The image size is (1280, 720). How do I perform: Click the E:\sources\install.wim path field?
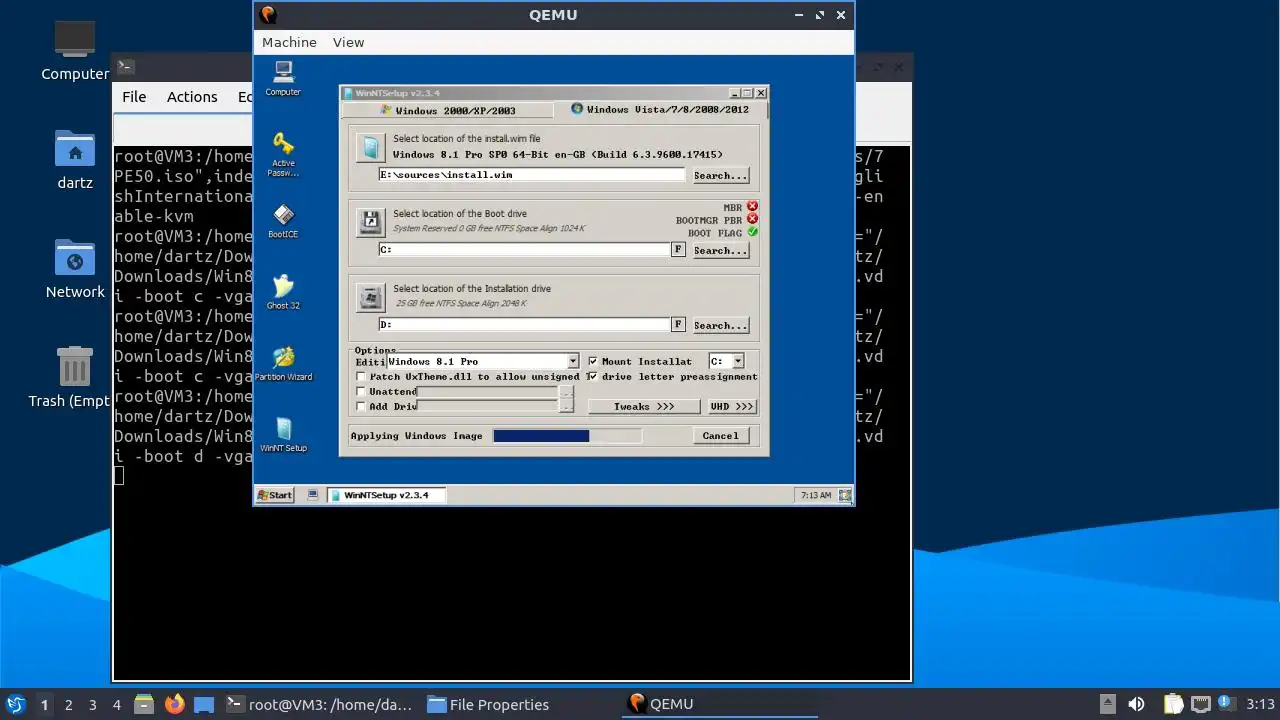point(532,175)
